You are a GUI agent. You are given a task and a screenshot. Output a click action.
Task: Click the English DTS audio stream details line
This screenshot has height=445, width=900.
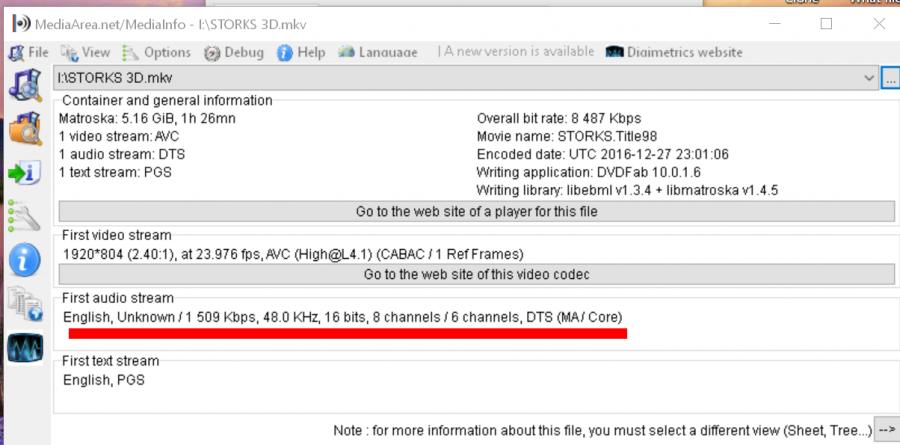[x=343, y=317]
